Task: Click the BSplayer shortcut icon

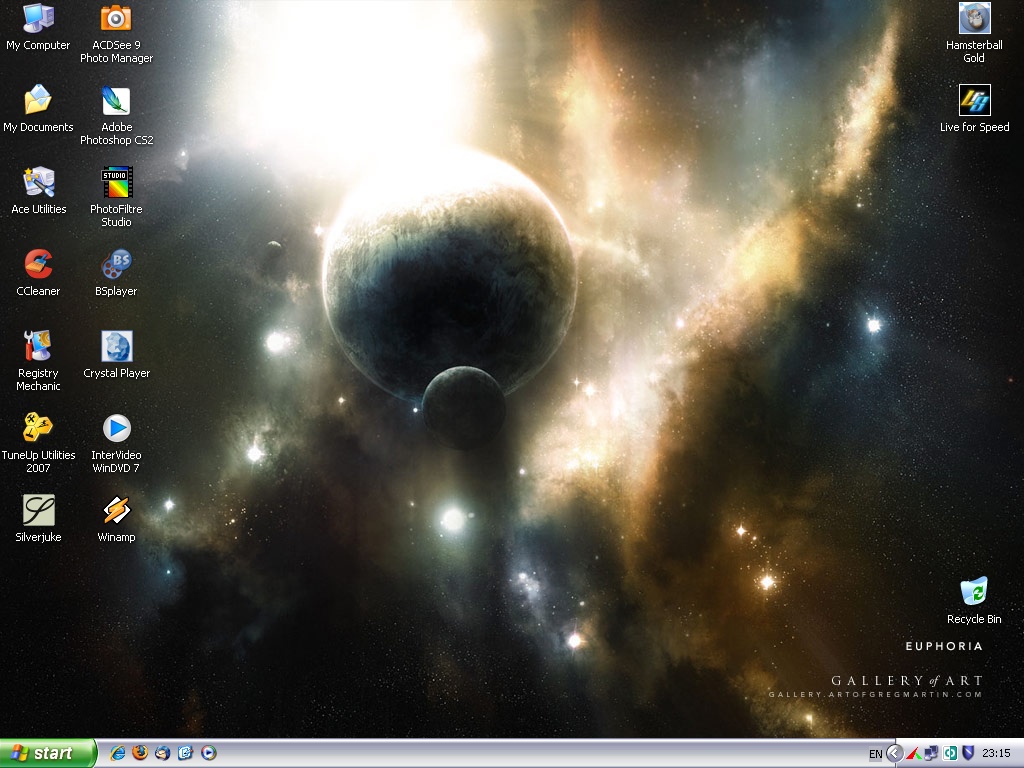Action: [x=116, y=264]
